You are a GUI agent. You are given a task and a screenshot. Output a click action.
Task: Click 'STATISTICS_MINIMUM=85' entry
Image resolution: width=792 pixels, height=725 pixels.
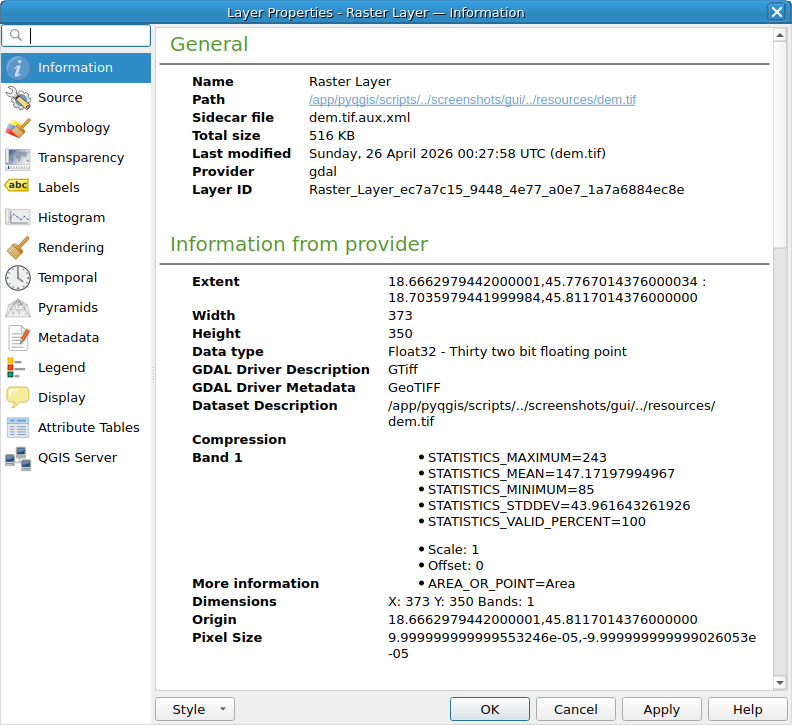tap(511, 490)
